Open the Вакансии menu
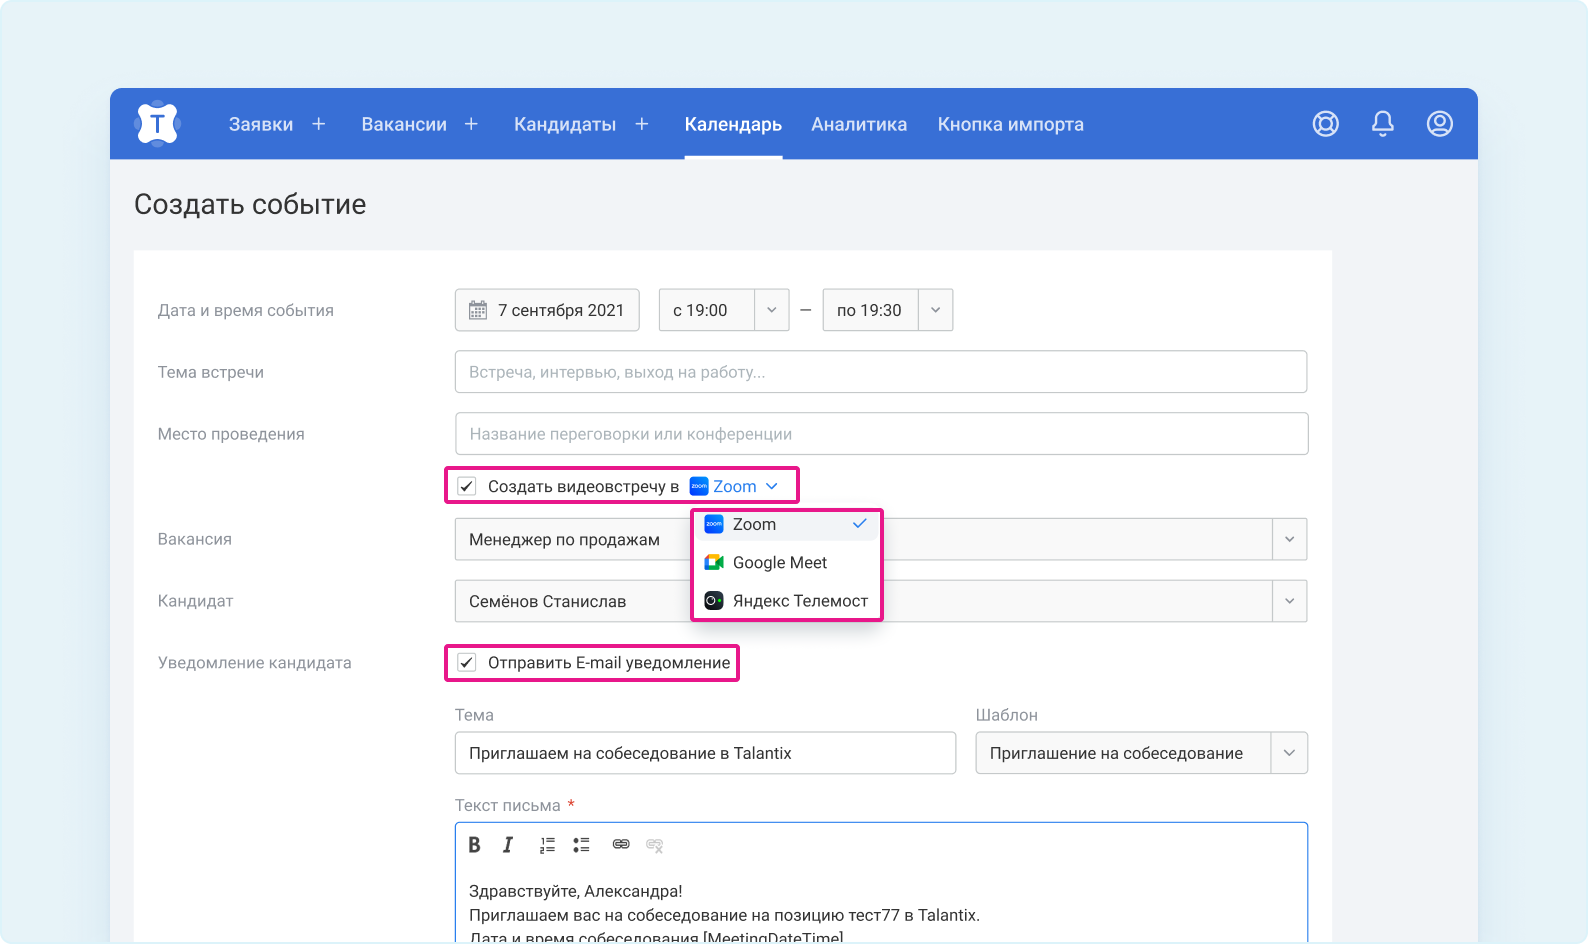 tap(404, 124)
